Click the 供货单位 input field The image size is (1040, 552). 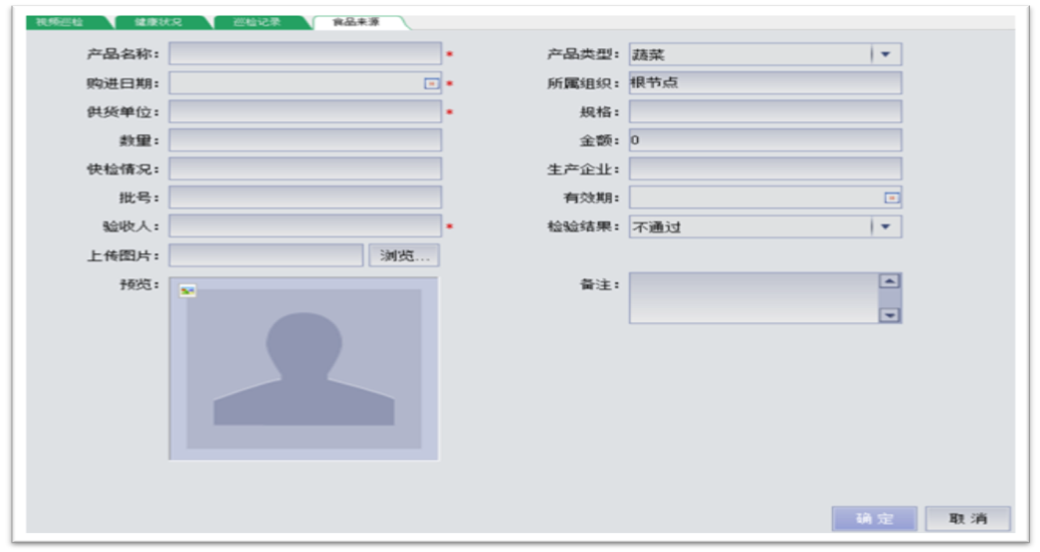coord(305,111)
